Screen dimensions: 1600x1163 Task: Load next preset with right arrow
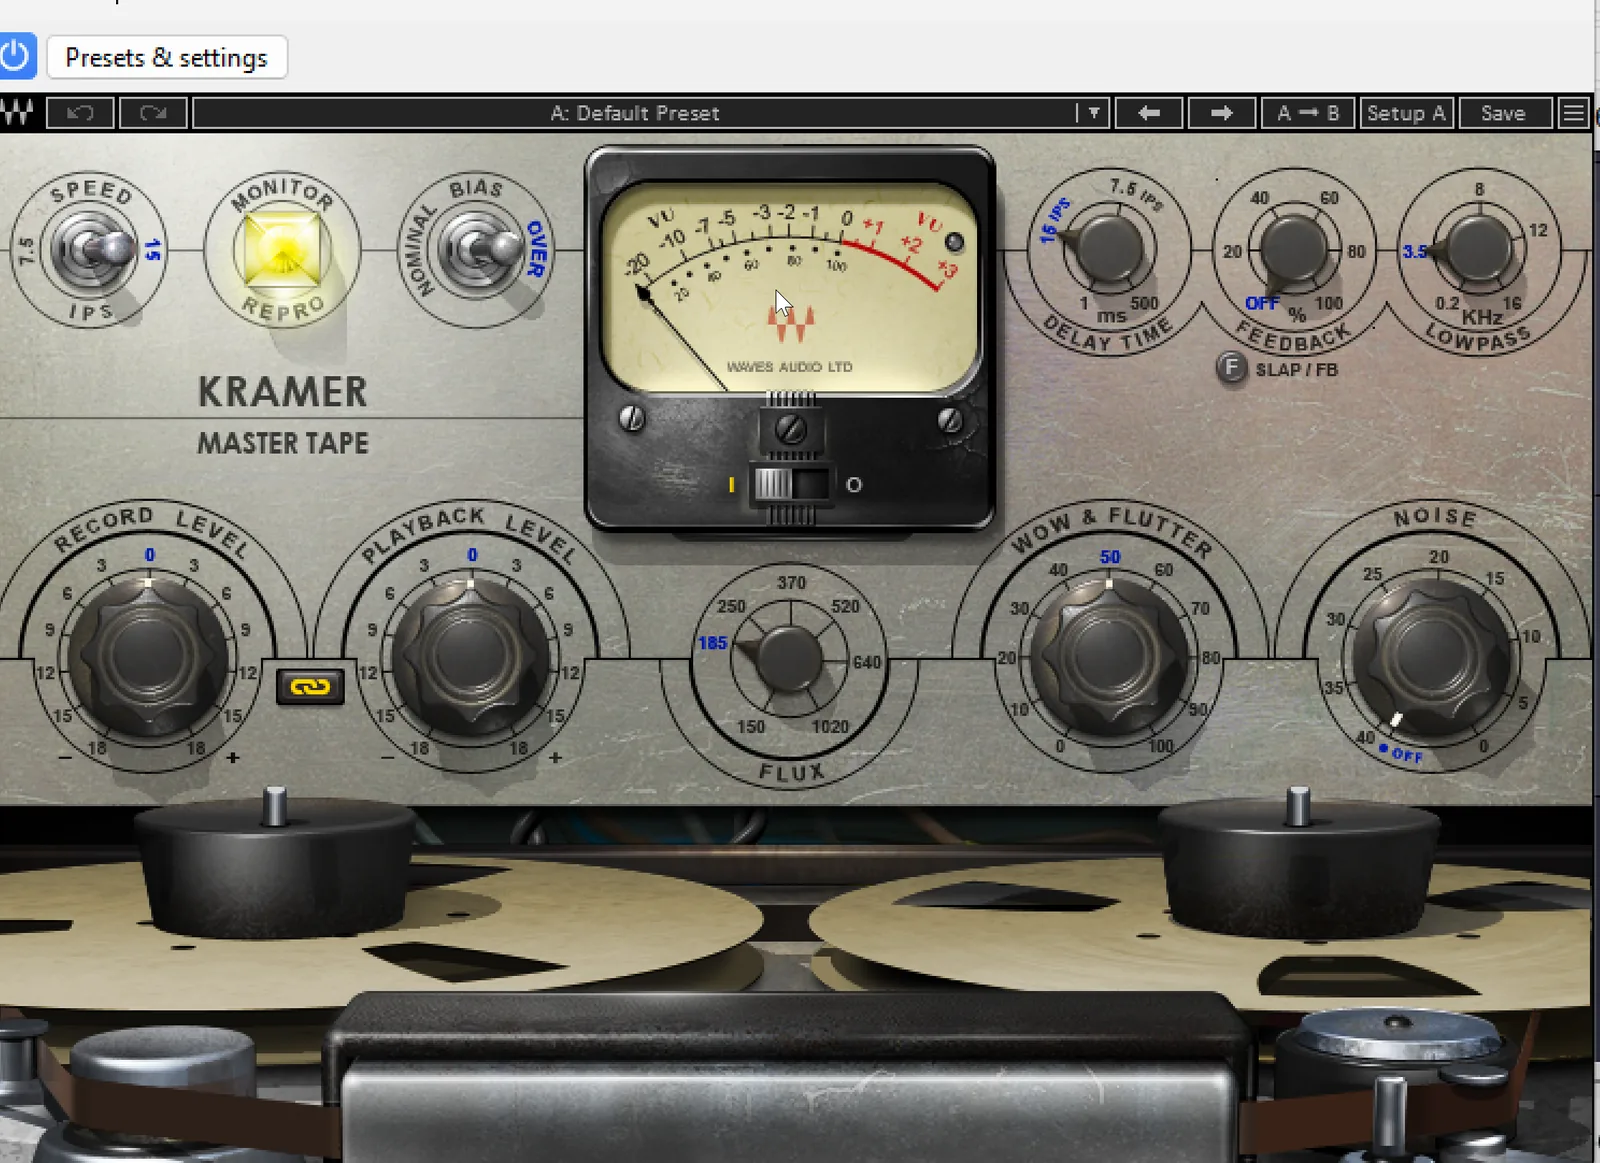pyautogui.click(x=1221, y=113)
